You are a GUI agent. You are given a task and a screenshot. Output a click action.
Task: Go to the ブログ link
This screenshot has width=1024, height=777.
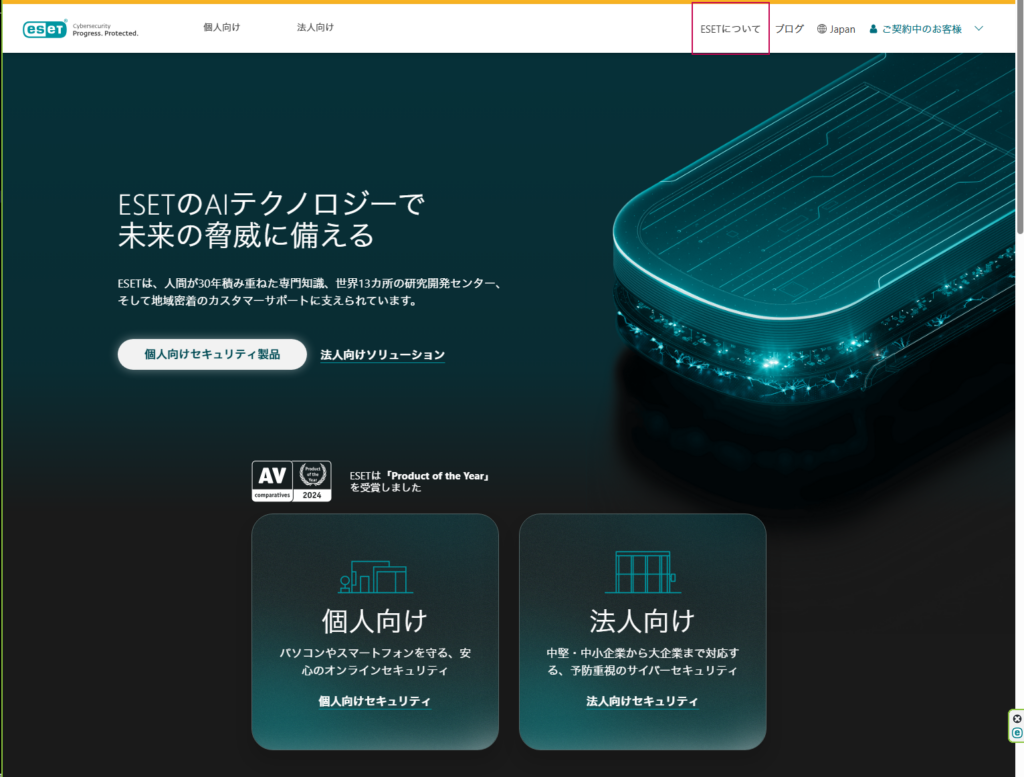click(x=789, y=29)
